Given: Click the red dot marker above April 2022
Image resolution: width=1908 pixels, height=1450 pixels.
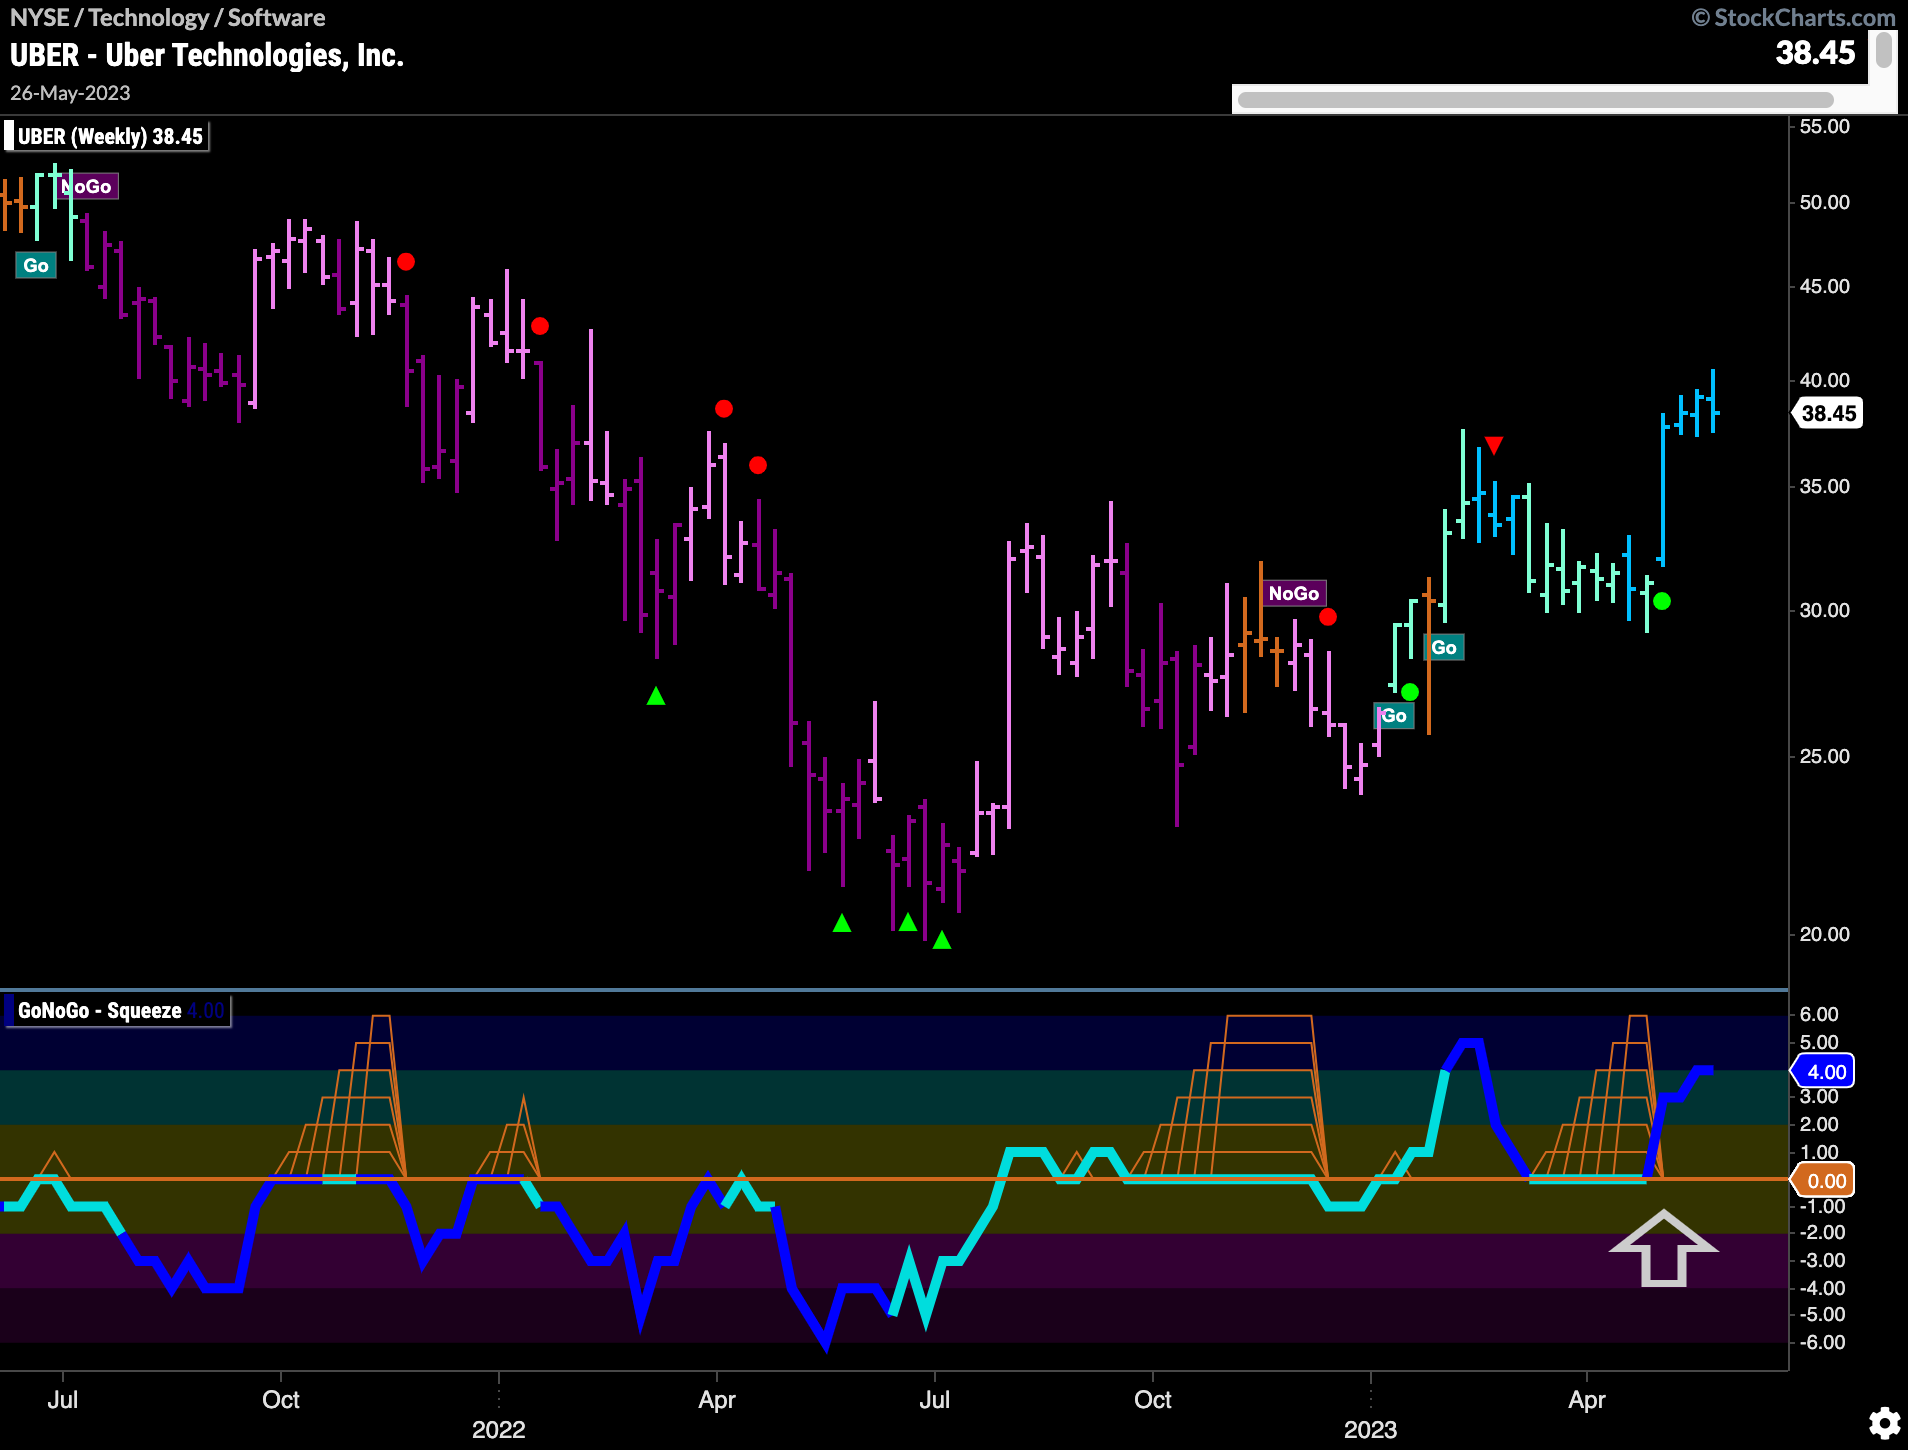Looking at the screenshot, I should pyautogui.click(x=724, y=409).
